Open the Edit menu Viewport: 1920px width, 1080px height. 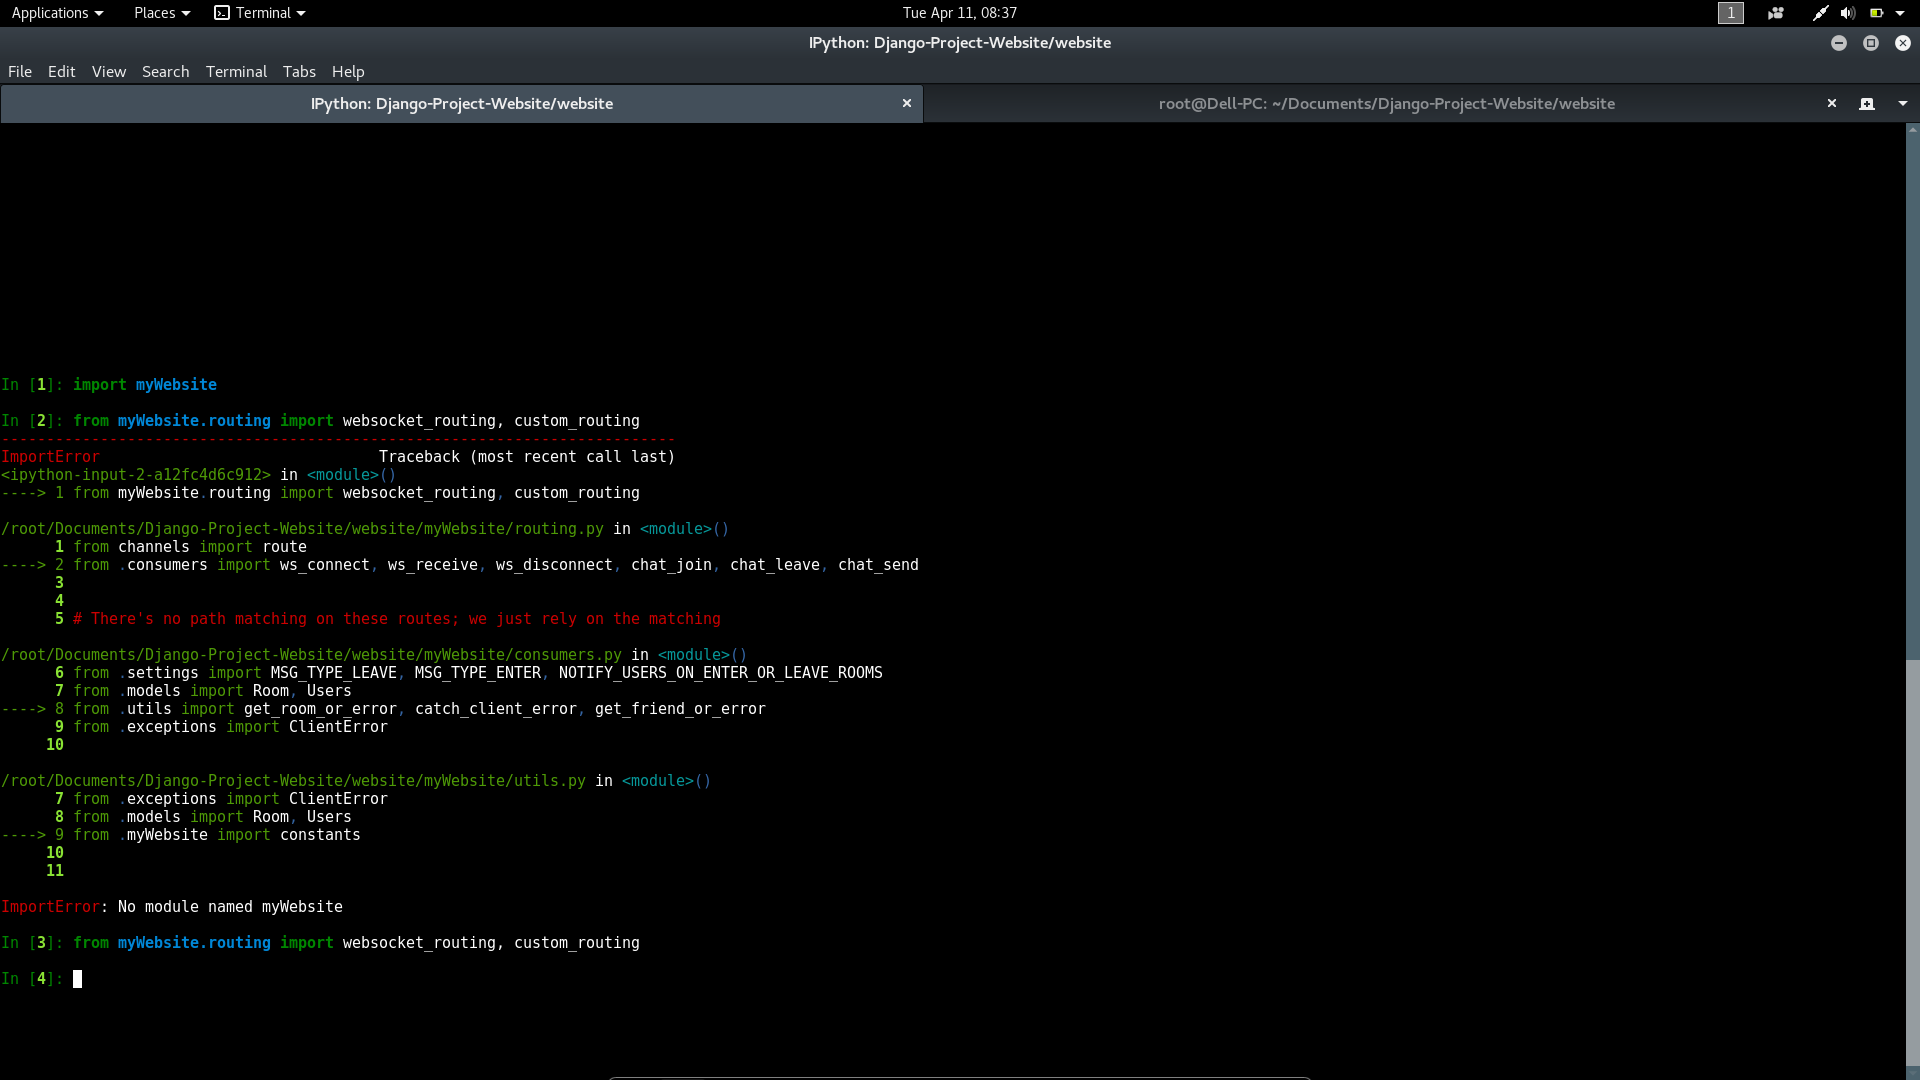tap(61, 72)
